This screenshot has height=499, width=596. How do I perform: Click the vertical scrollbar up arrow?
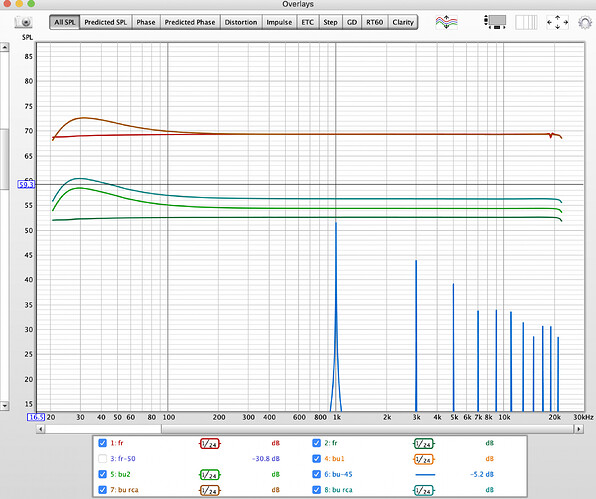click(4, 47)
